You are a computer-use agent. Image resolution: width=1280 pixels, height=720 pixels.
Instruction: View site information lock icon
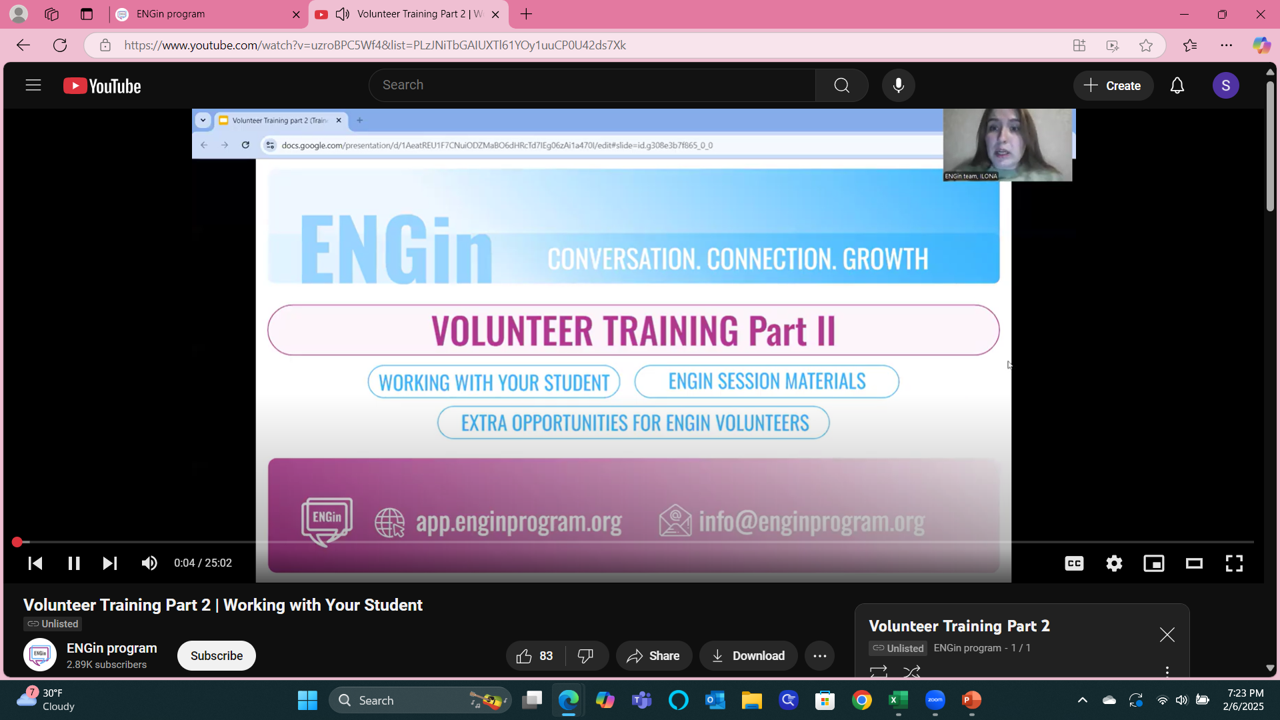(105, 45)
